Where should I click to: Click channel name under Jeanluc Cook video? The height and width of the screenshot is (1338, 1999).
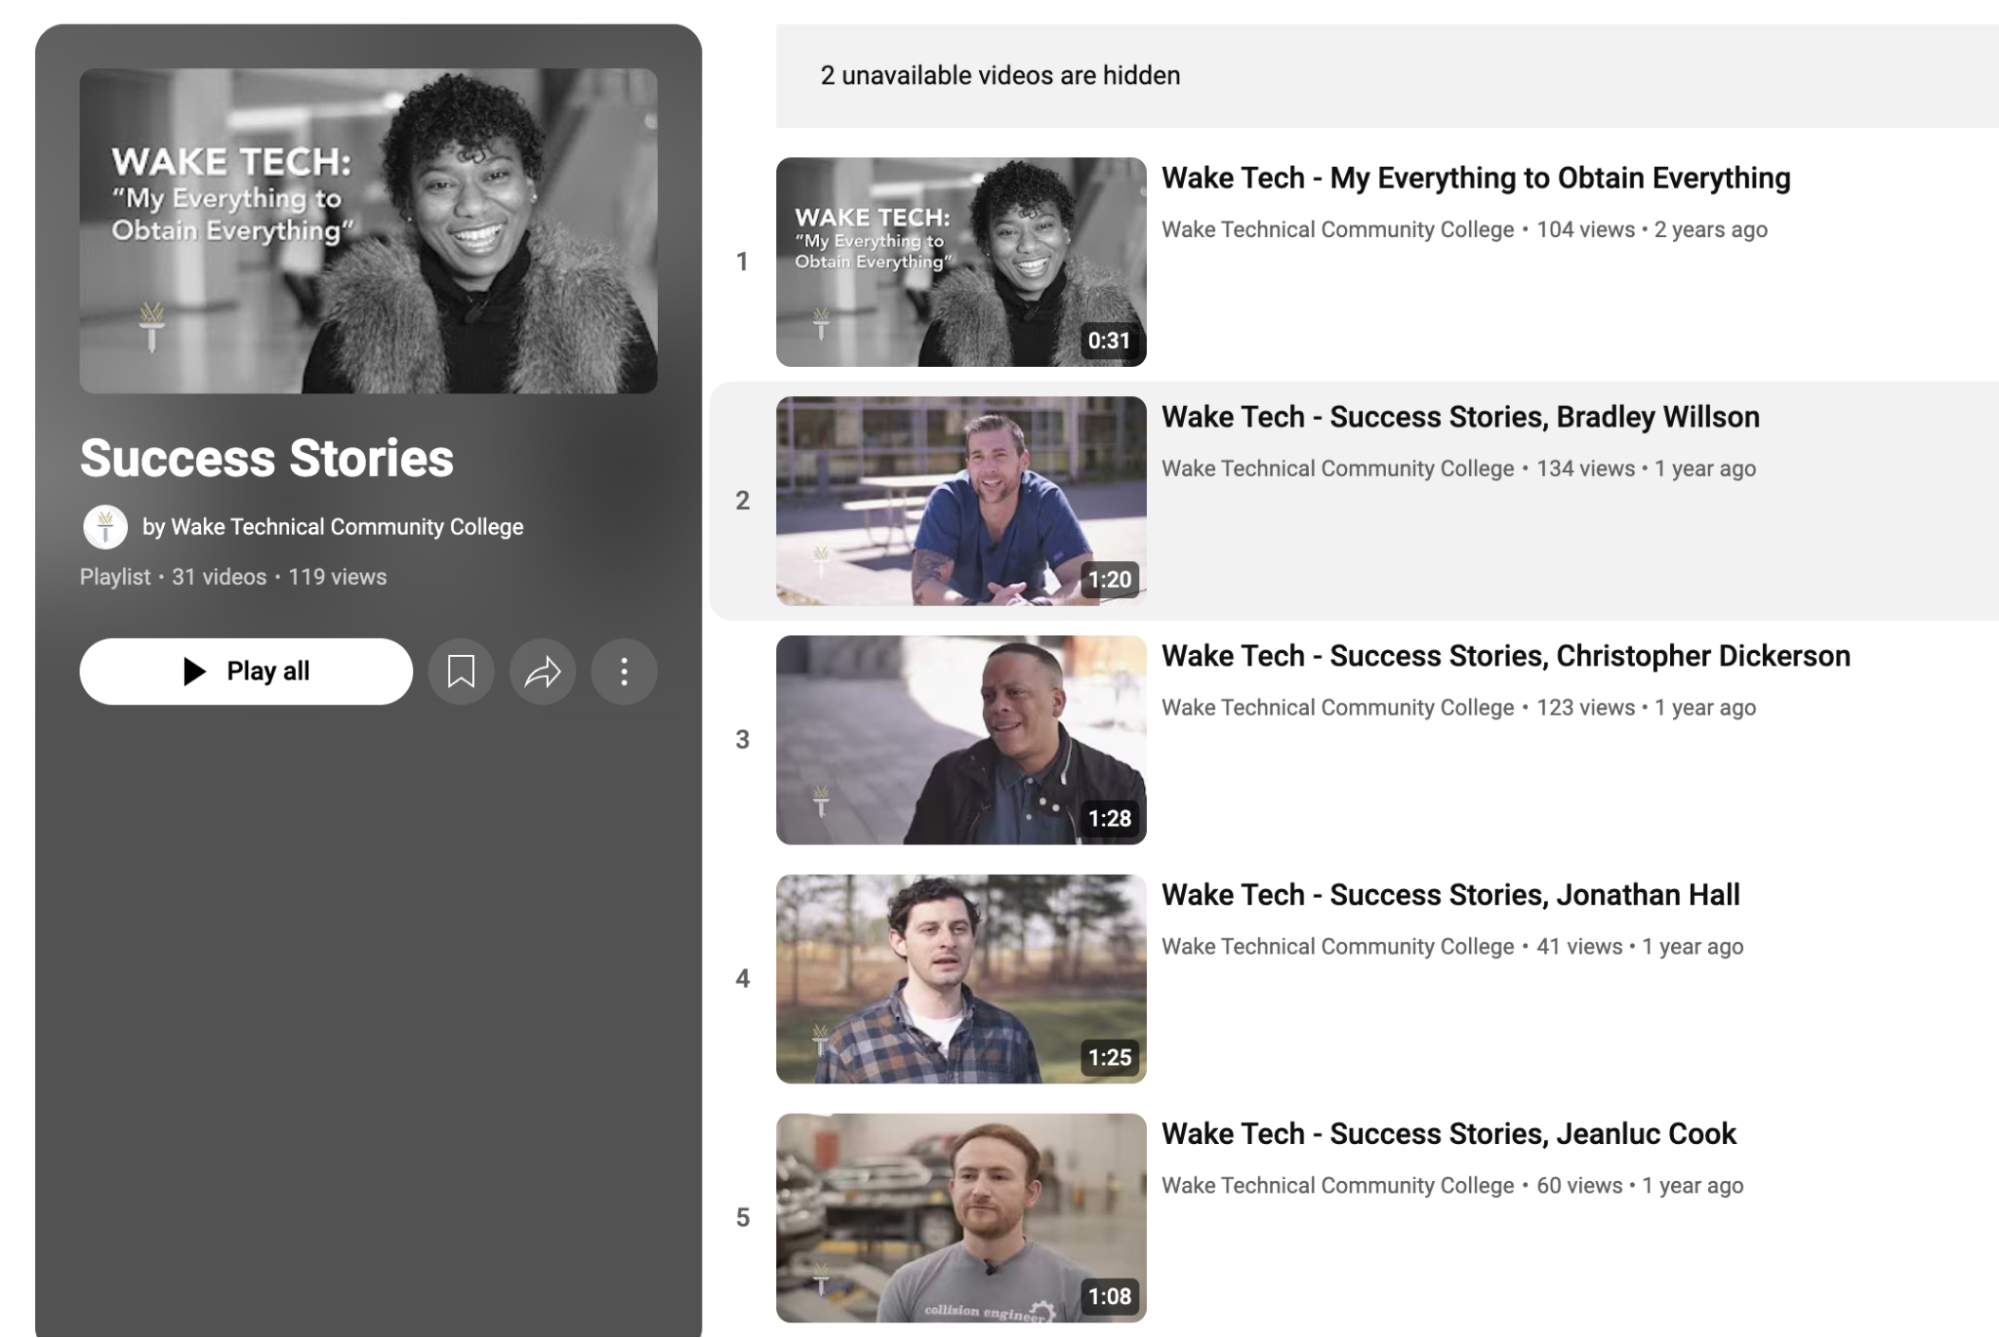(x=1338, y=1186)
